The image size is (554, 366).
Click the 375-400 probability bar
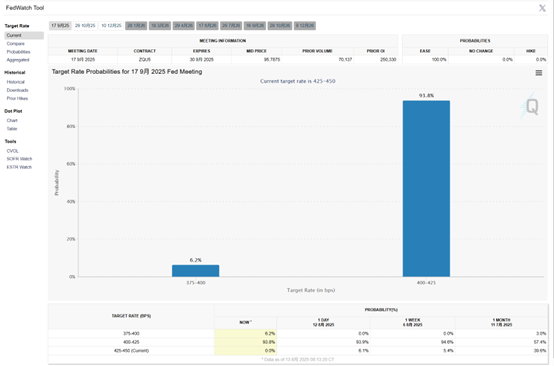[x=195, y=271]
